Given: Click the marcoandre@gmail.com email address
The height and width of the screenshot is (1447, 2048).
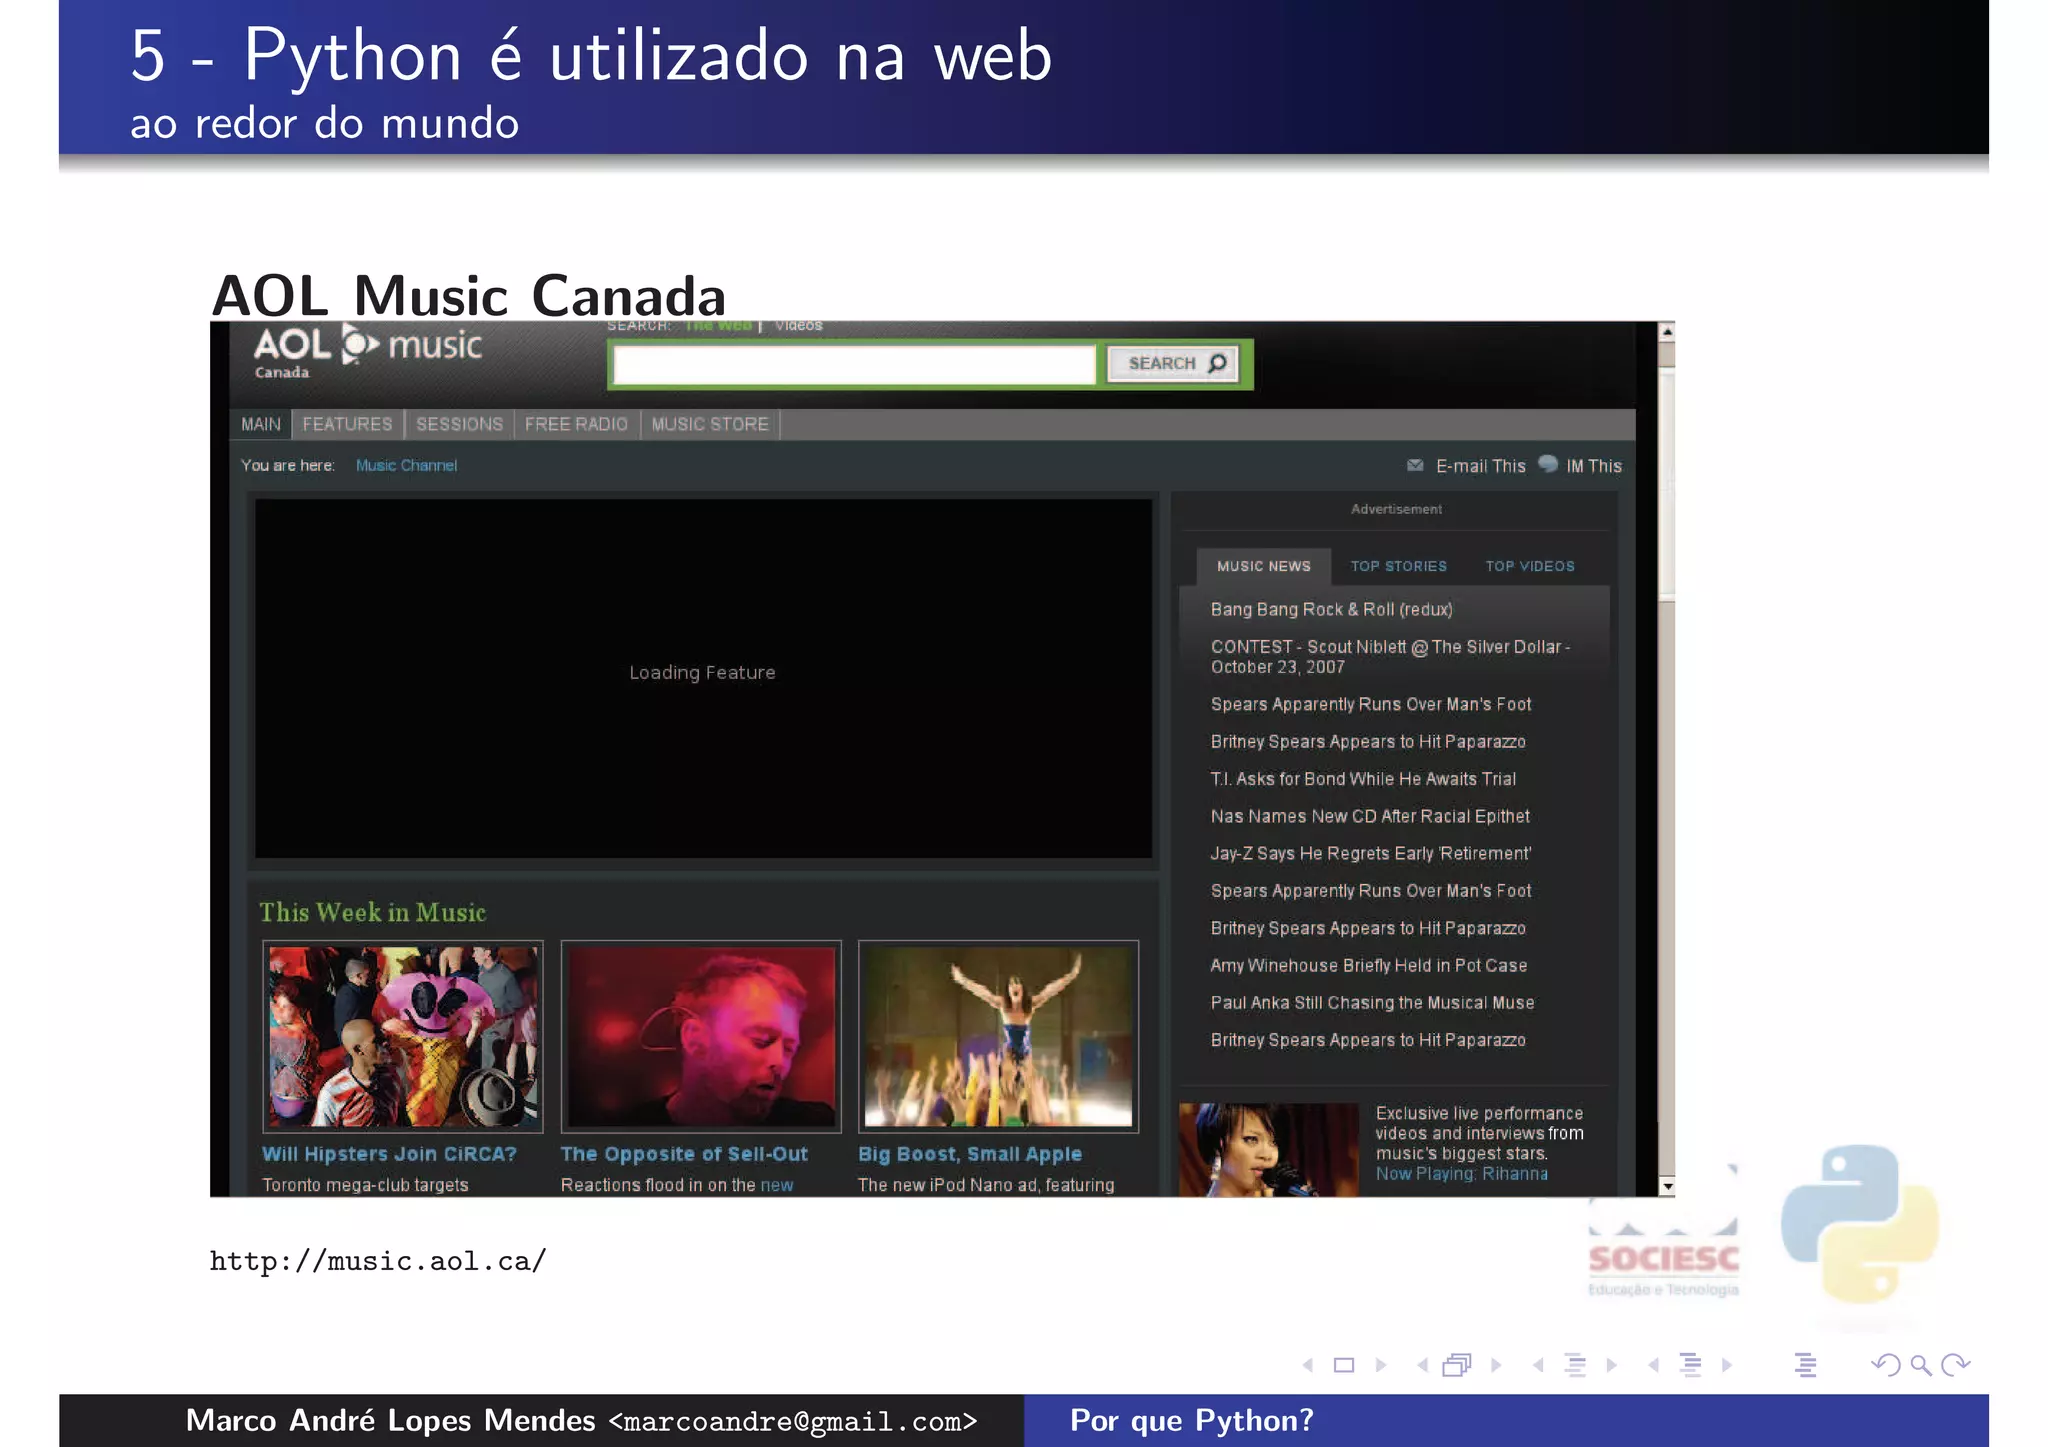Looking at the screenshot, I should point(793,1421).
